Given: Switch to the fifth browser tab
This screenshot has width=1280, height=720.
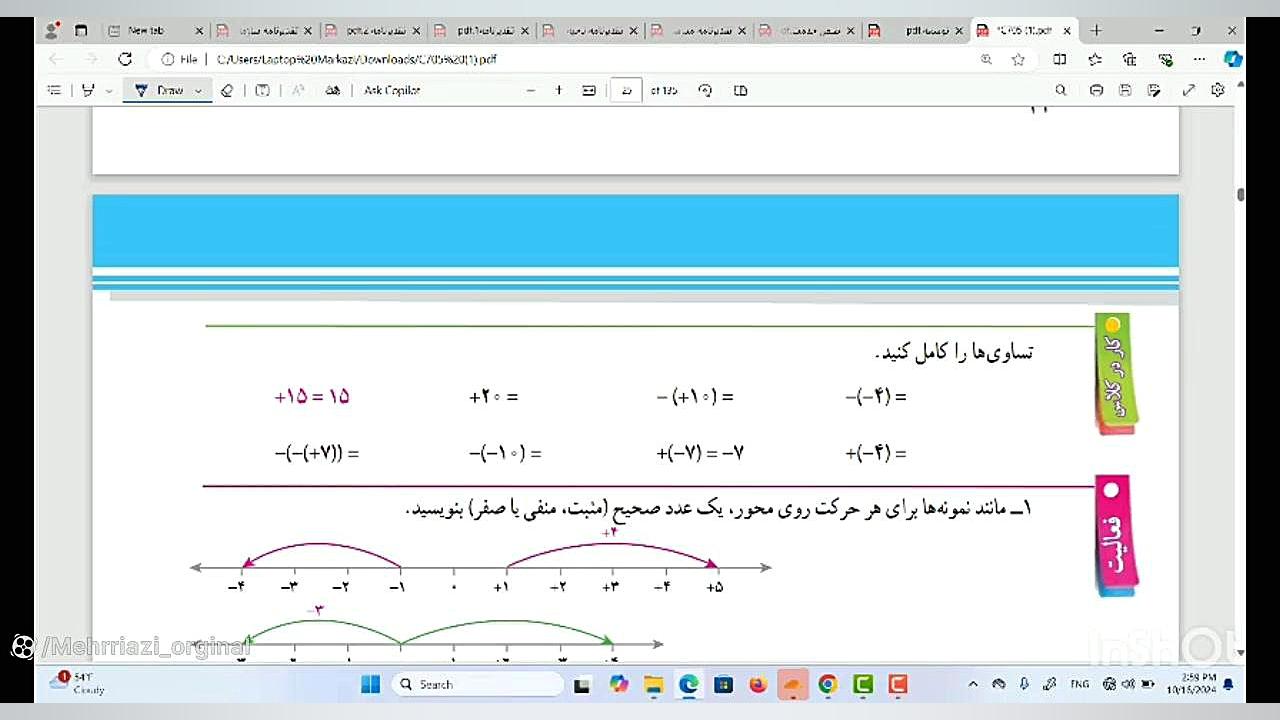Looking at the screenshot, I should [x=591, y=30].
